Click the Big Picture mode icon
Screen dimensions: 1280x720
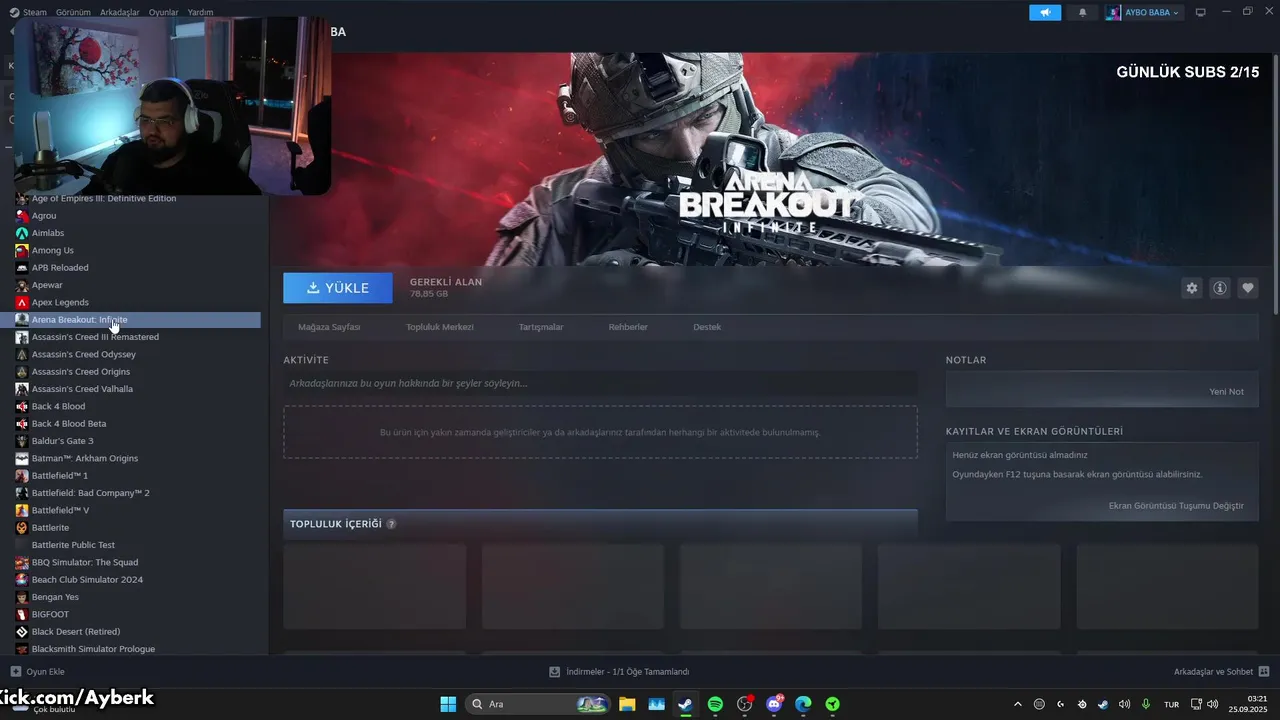tap(1201, 12)
